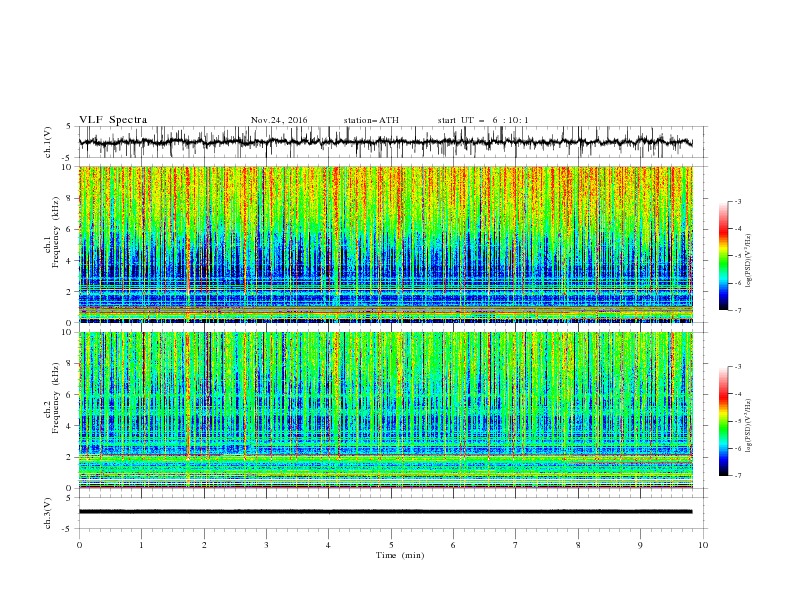Click the ch.1 "Frequency (kHz)" axis label
This screenshot has width=792, height=612.
[56, 233]
